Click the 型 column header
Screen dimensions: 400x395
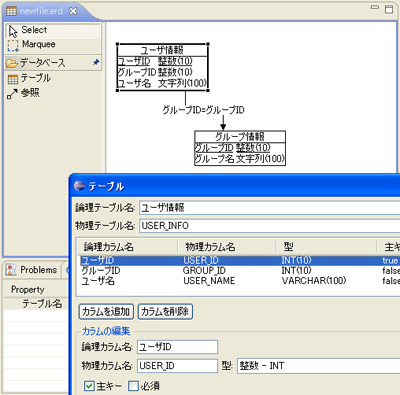pyautogui.click(x=326, y=247)
